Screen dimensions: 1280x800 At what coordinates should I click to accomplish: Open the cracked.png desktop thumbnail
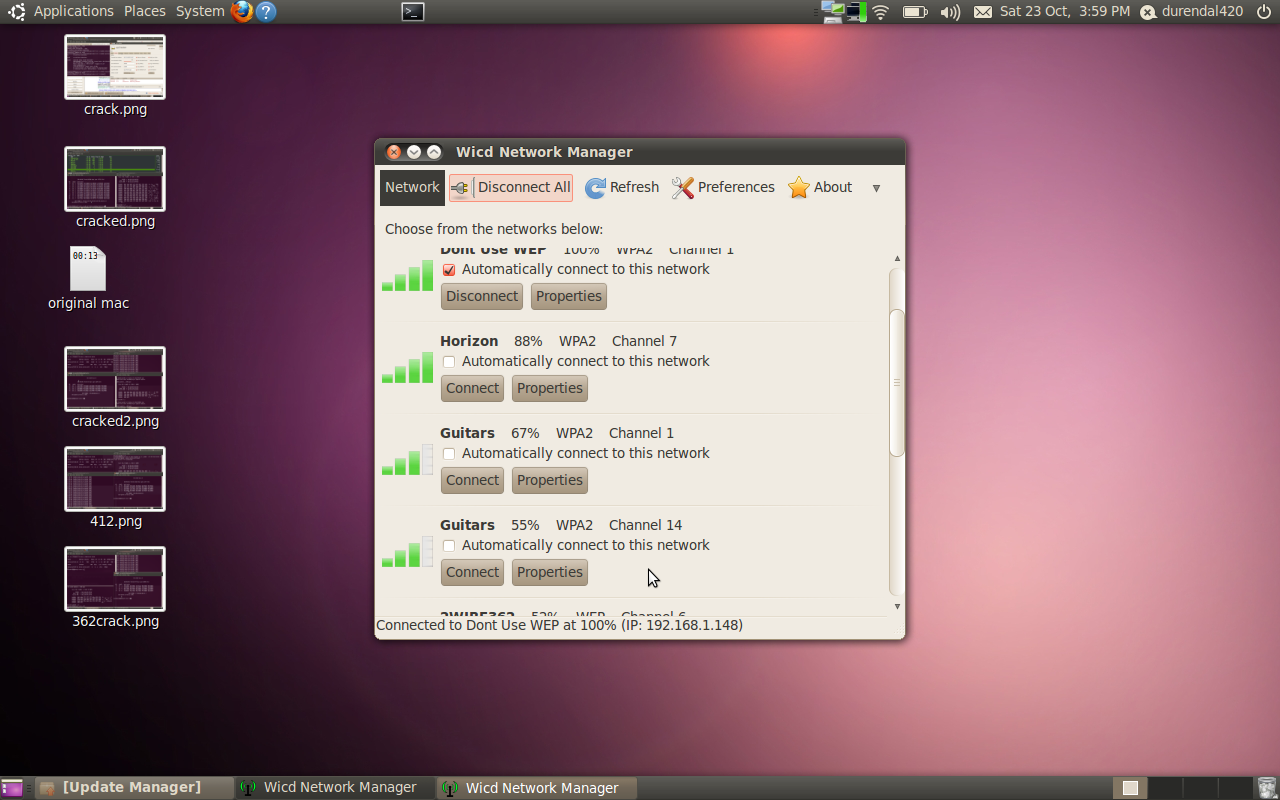[x=115, y=179]
